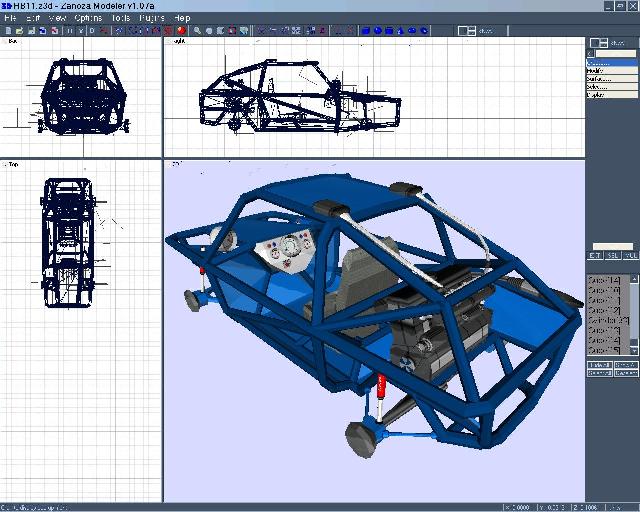Screen dimensions: 640x512
Task: Toggle the MUL multi-select button
Action: click(629, 257)
